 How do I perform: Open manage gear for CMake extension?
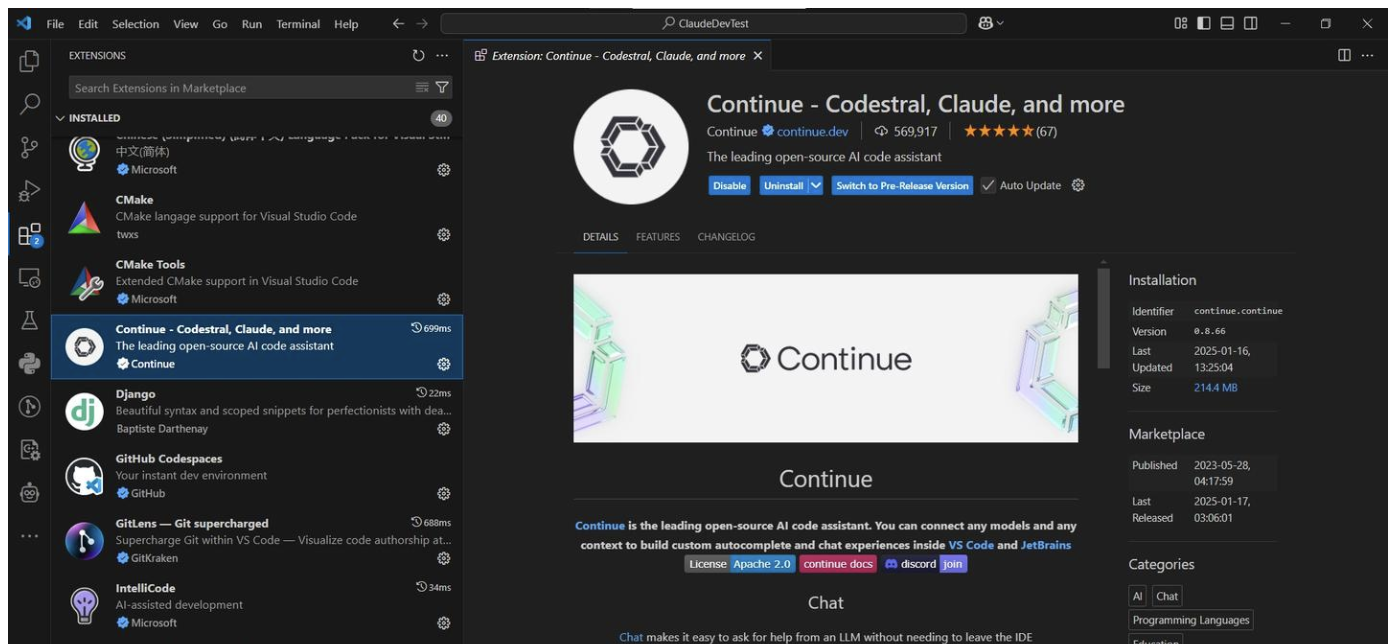click(x=444, y=234)
